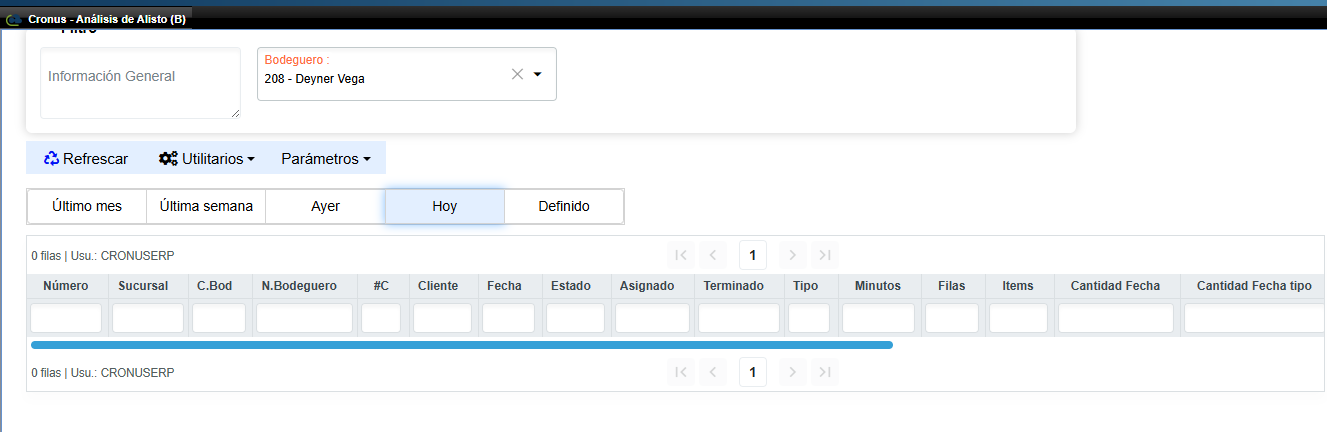Sort by the Cantidad Fecha column header
This screenshot has height=432, width=1327.
1116,286
